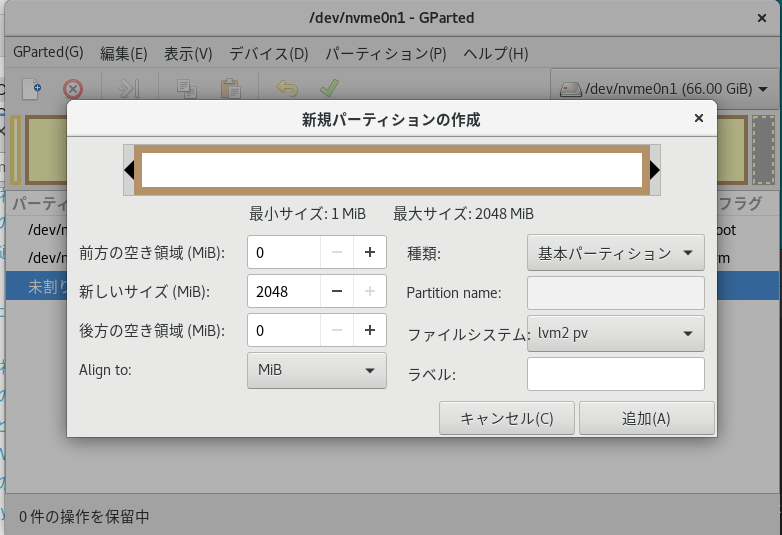Open the パーティション(P) menu

pos(386,53)
